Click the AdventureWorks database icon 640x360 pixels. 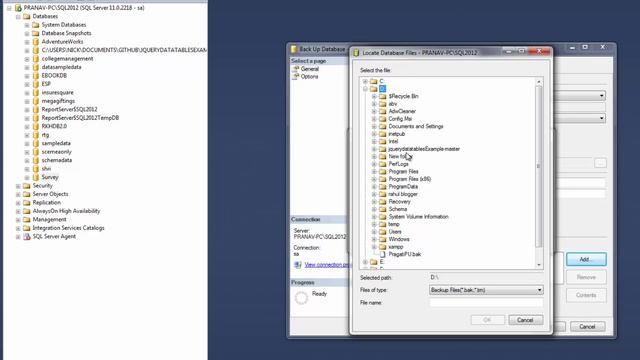[36, 42]
